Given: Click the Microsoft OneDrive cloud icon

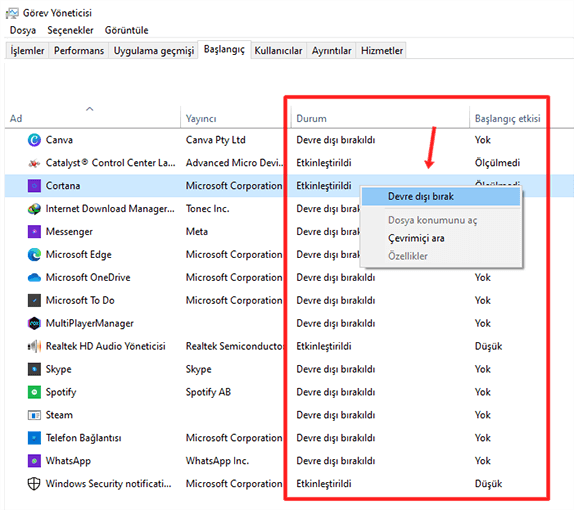Looking at the screenshot, I should pyautogui.click(x=34, y=278).
